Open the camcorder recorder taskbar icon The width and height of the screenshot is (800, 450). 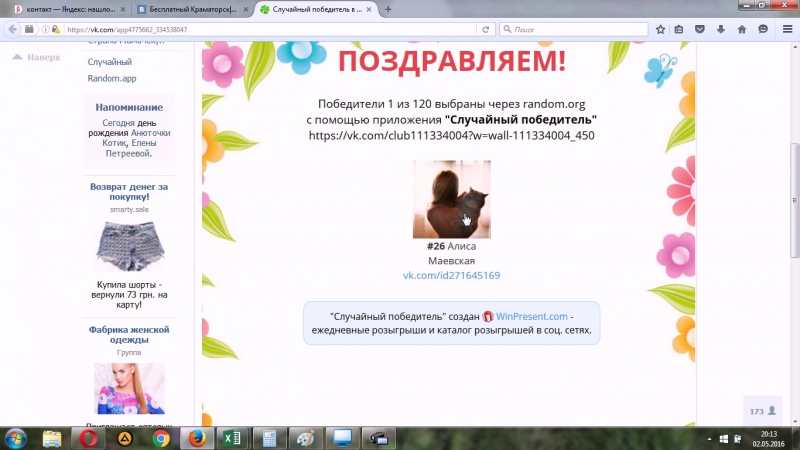tap(379, 438)
